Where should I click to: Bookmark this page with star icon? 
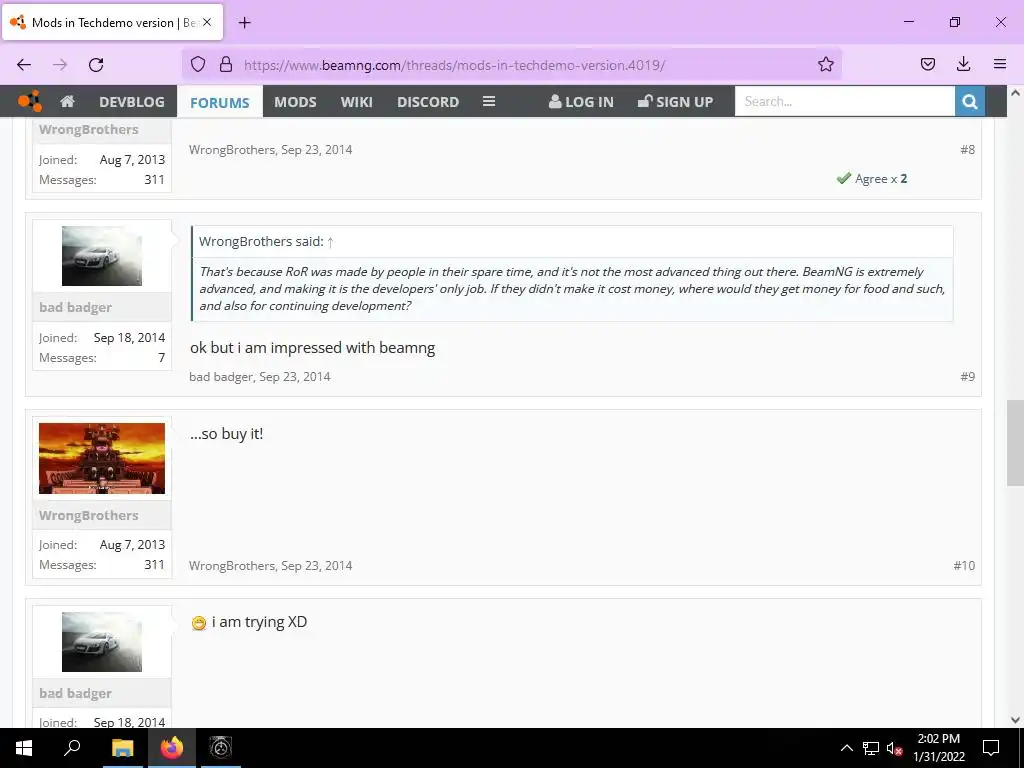tap(825, 64)
